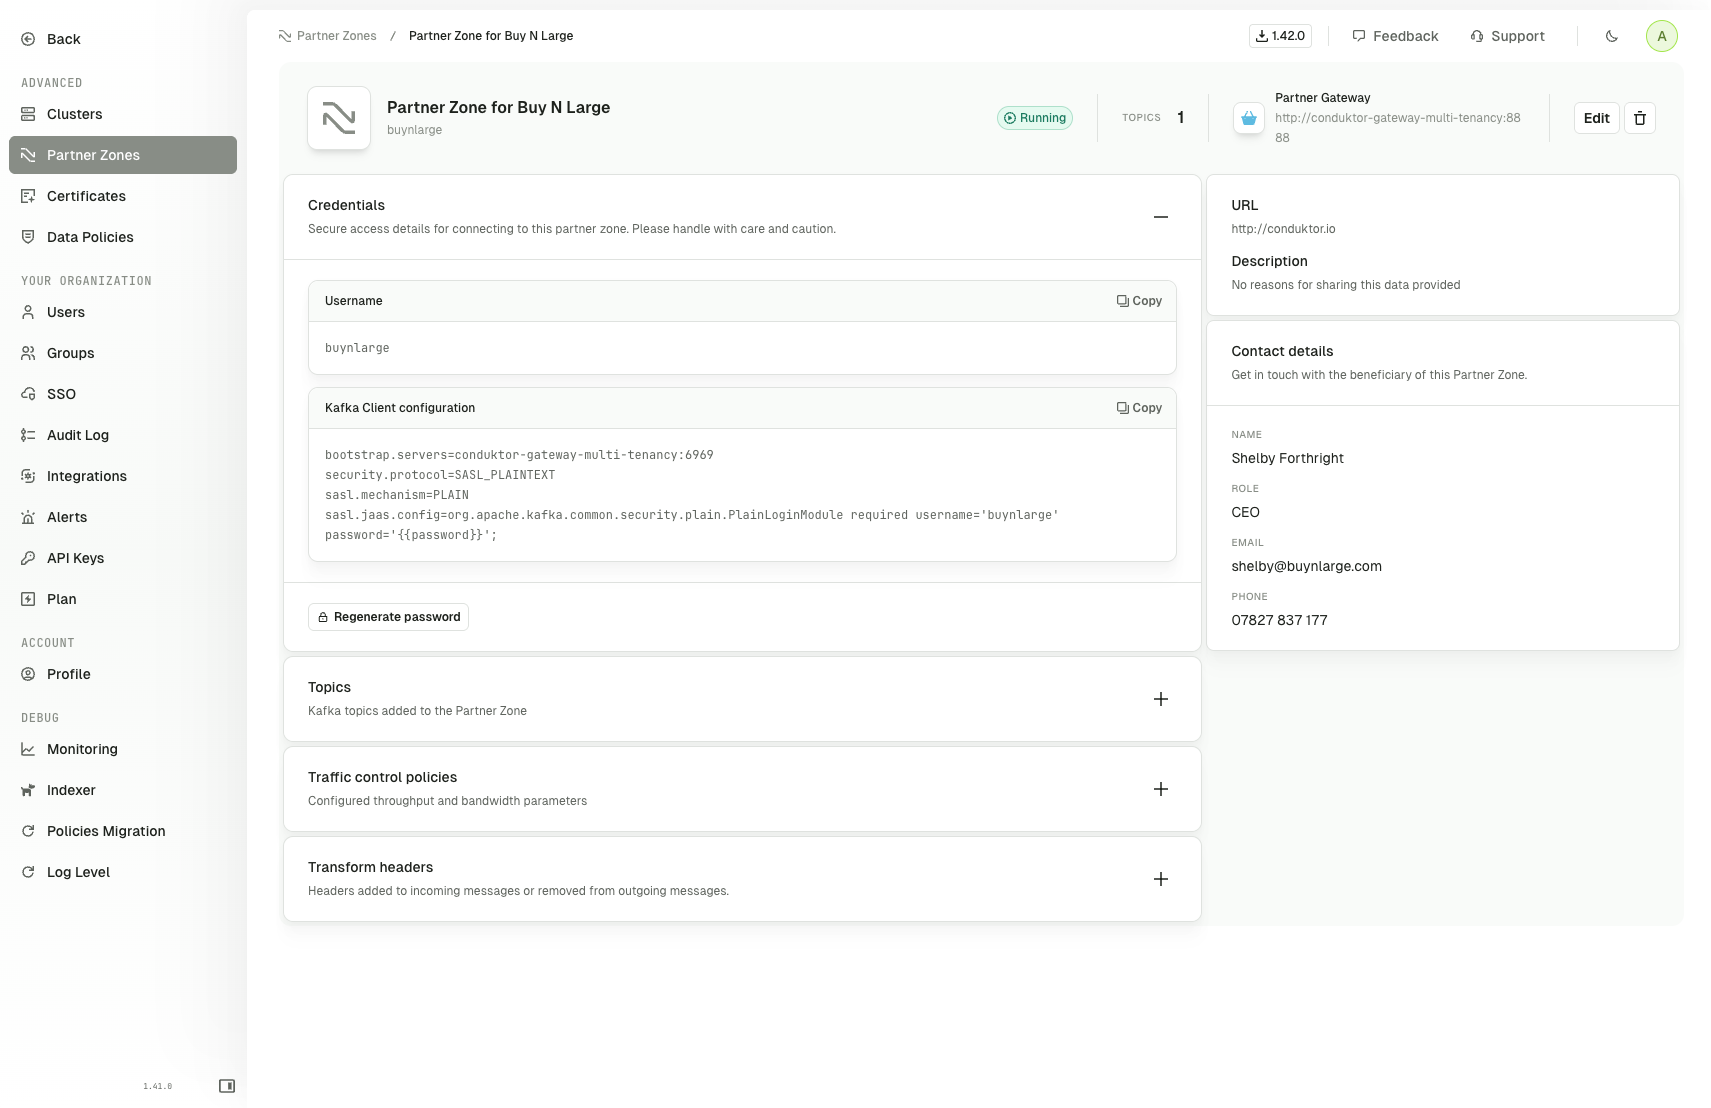The image size is (1711, 1108).
Task: Click the user avatar icon labeled A
Action: (1661, 36)
